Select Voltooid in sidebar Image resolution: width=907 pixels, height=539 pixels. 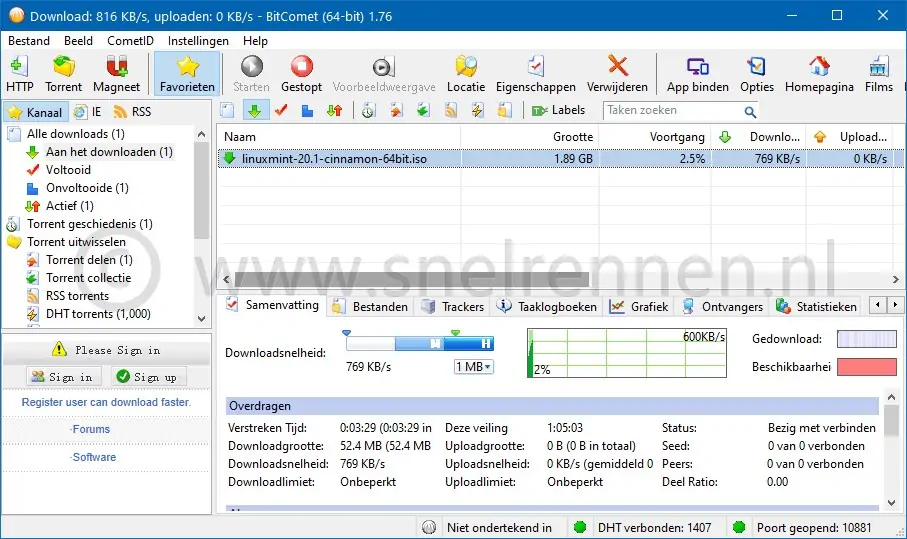point(68,169)
